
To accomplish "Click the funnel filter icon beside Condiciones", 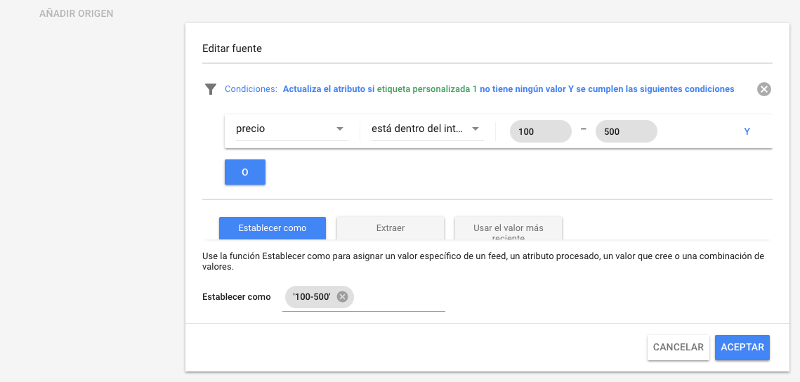I will 210,89.
